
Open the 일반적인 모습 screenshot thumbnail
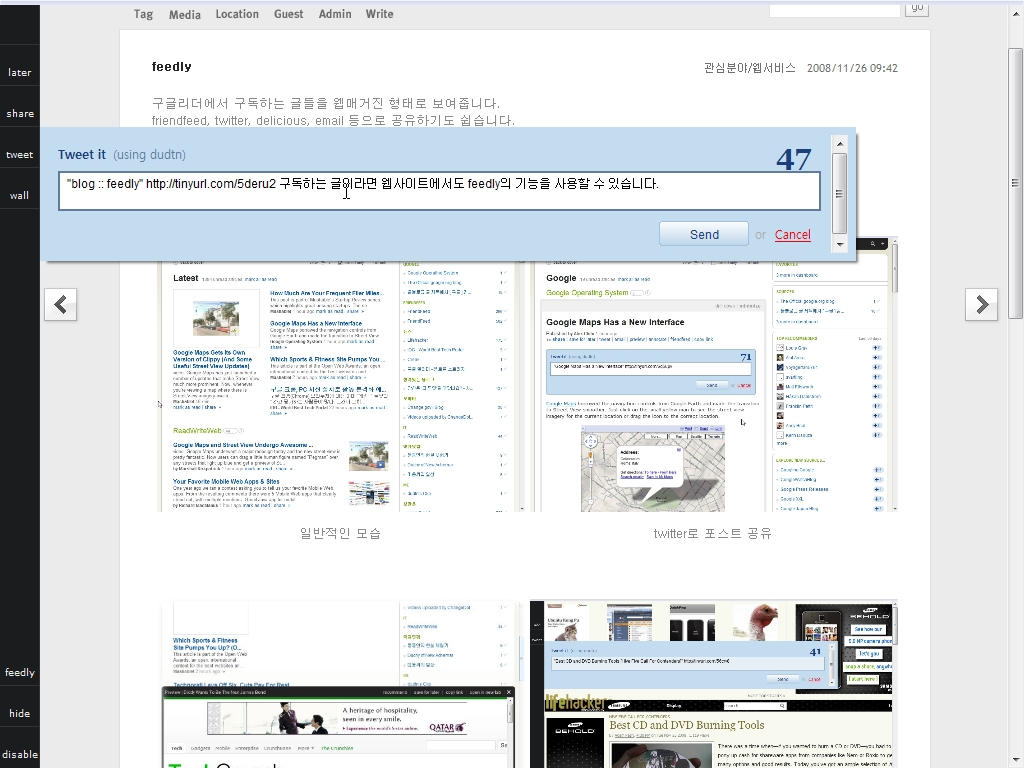click(x=340, y=385)
